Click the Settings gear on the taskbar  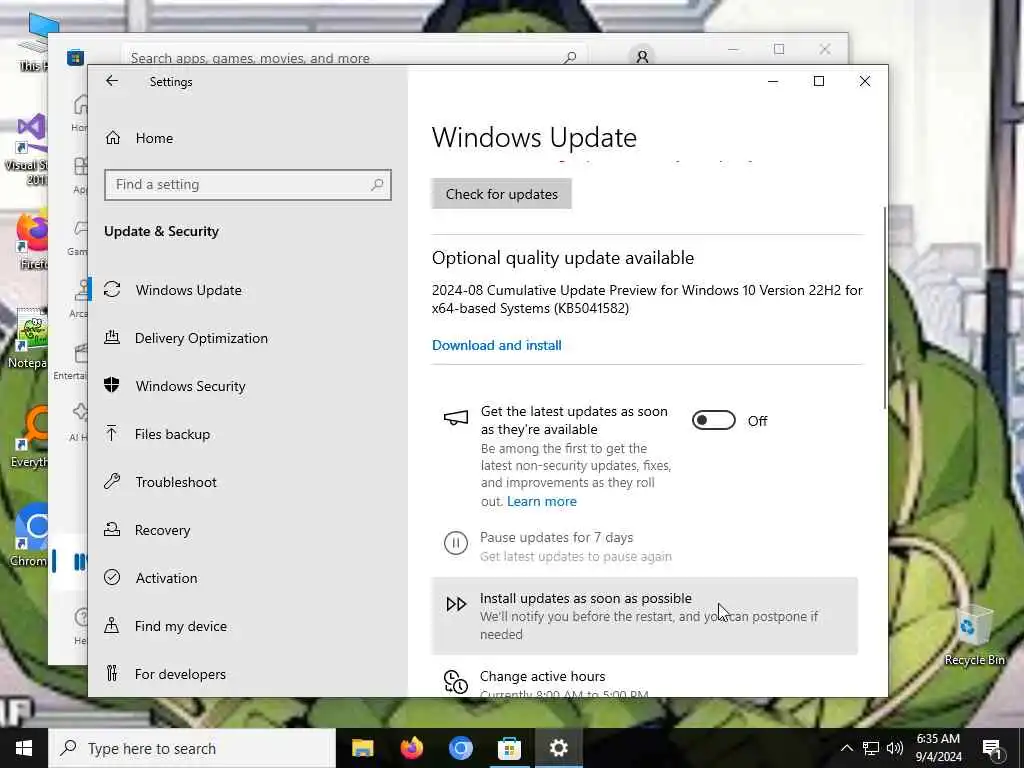tap(558, 748)
